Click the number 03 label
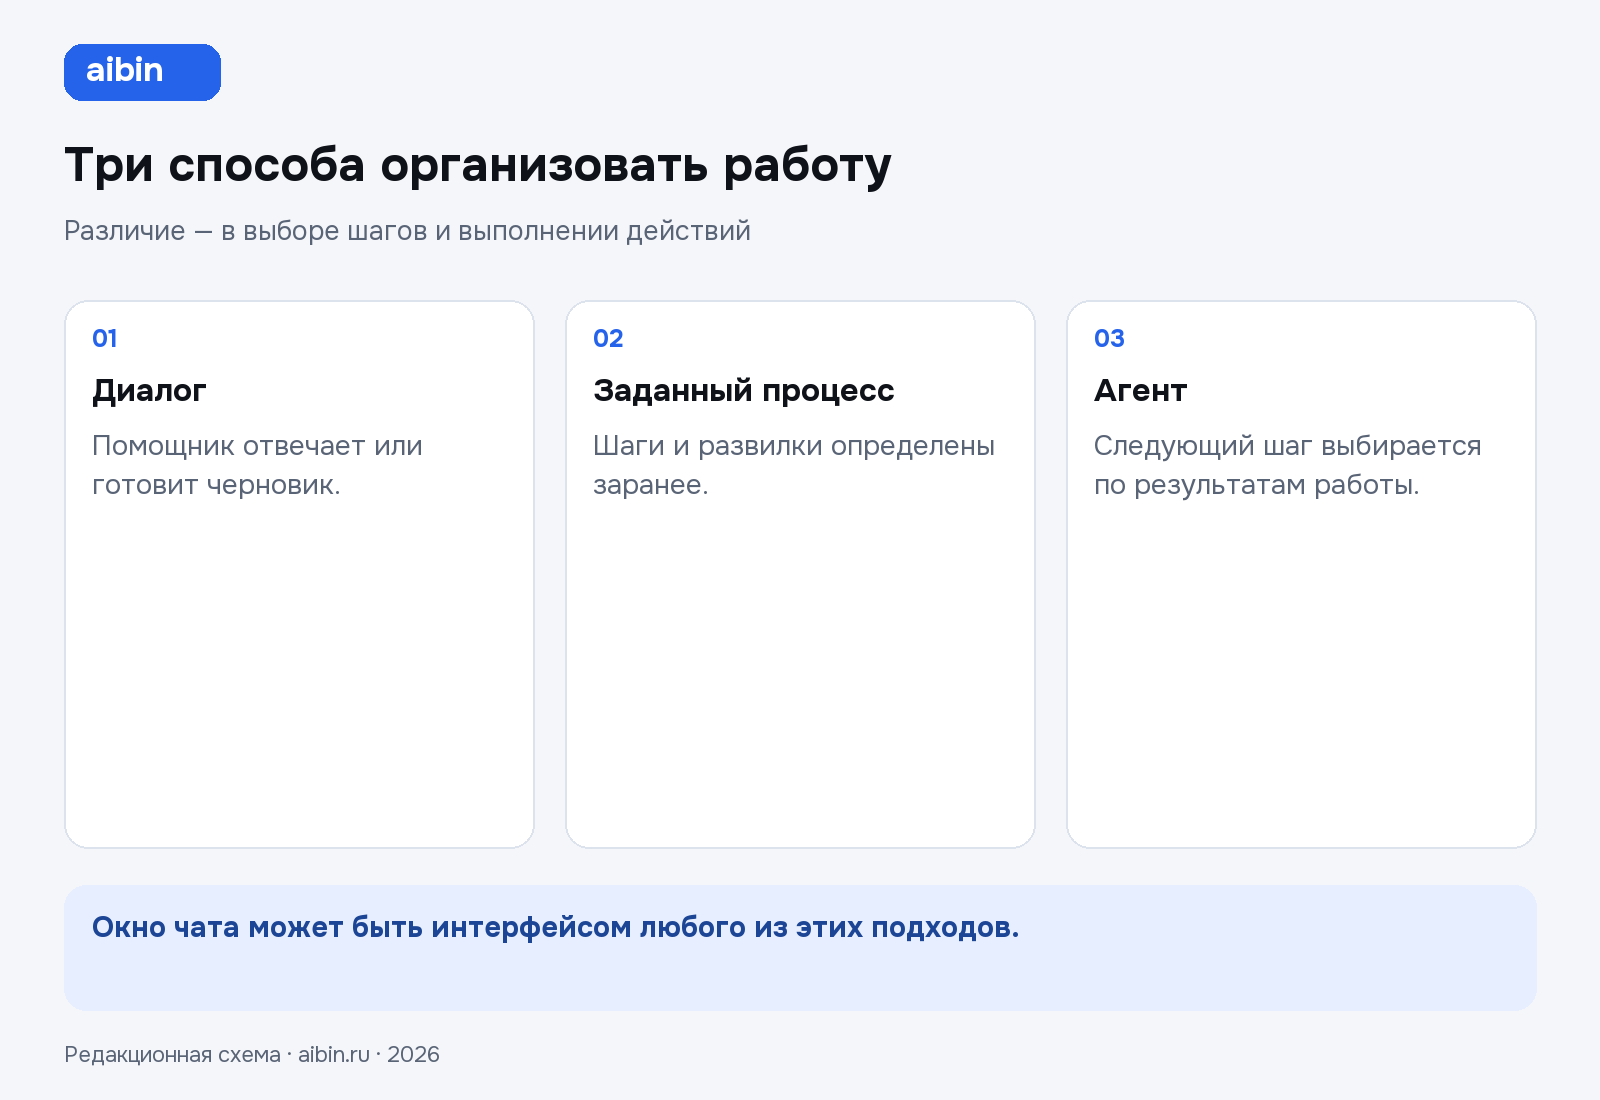 pyautogui.click(x=1109, y=338)
